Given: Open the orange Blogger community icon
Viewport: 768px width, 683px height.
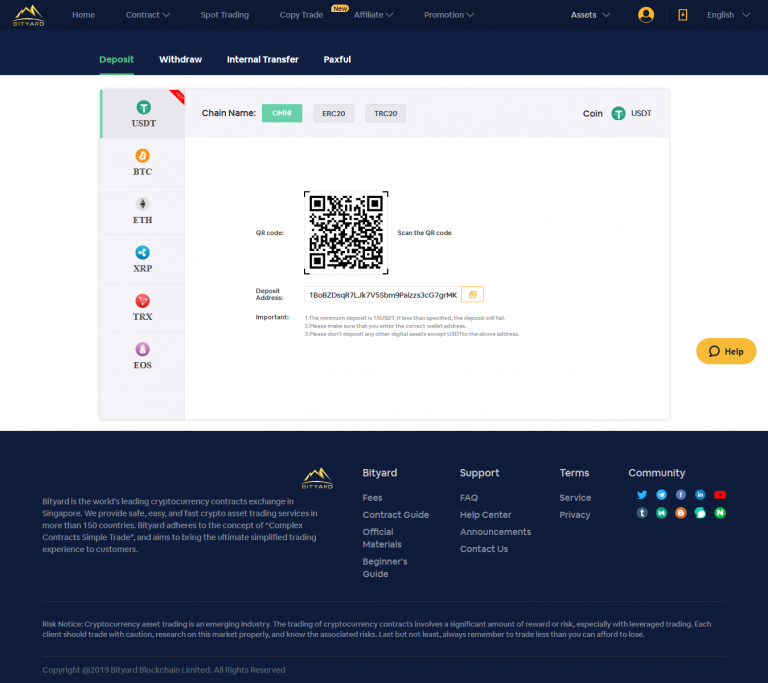Looking at the screenshot, I should (681, 512).
